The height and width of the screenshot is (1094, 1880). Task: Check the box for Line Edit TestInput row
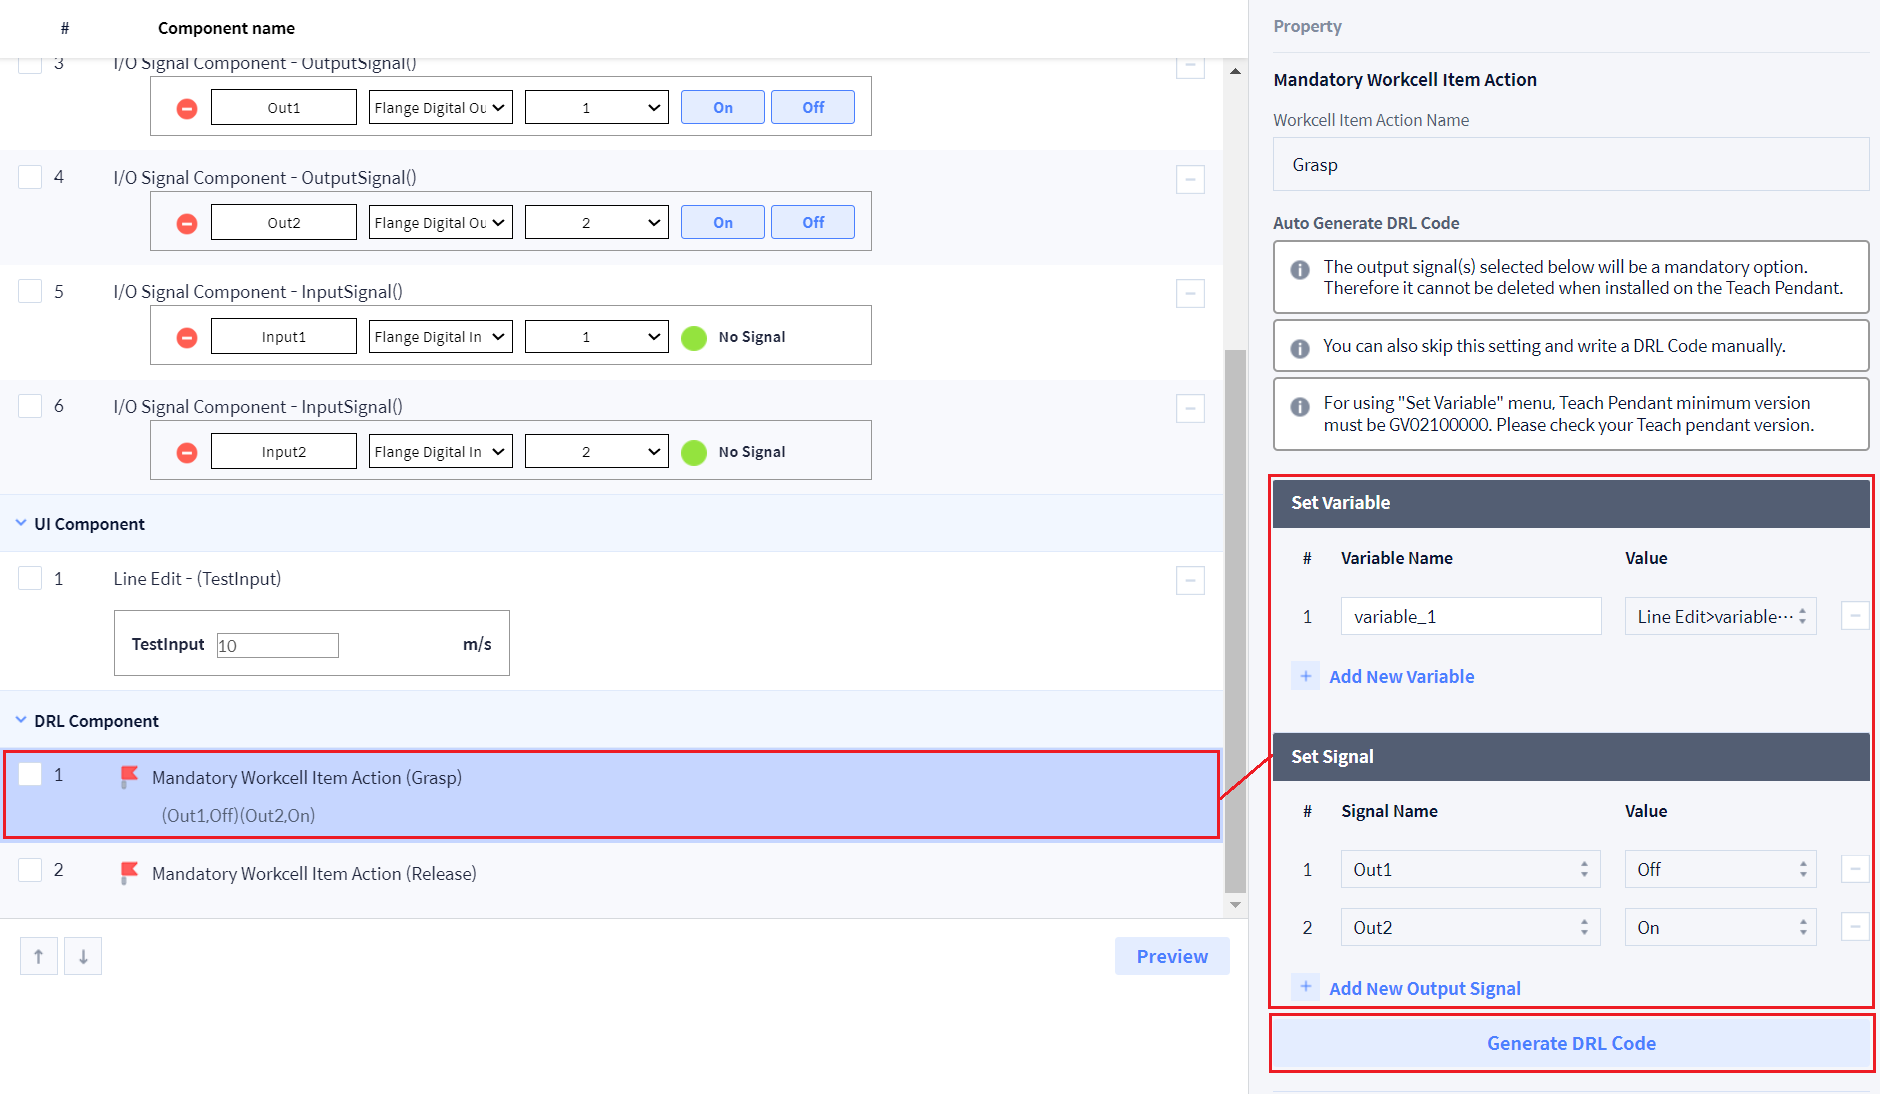click(x=31, y=579)
